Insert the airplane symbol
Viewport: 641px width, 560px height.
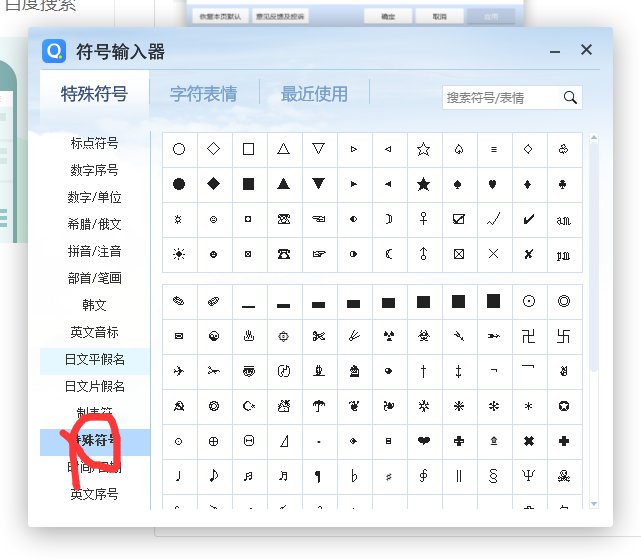tap(179, 371)
